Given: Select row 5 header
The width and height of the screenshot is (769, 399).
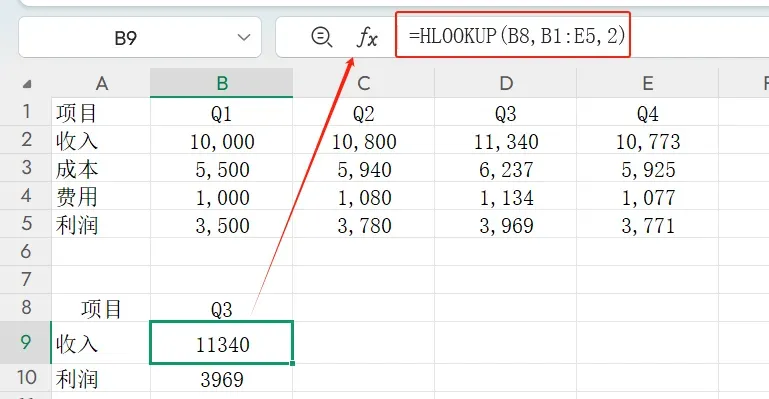Looking at the screenshot, I should pos(26,224).
